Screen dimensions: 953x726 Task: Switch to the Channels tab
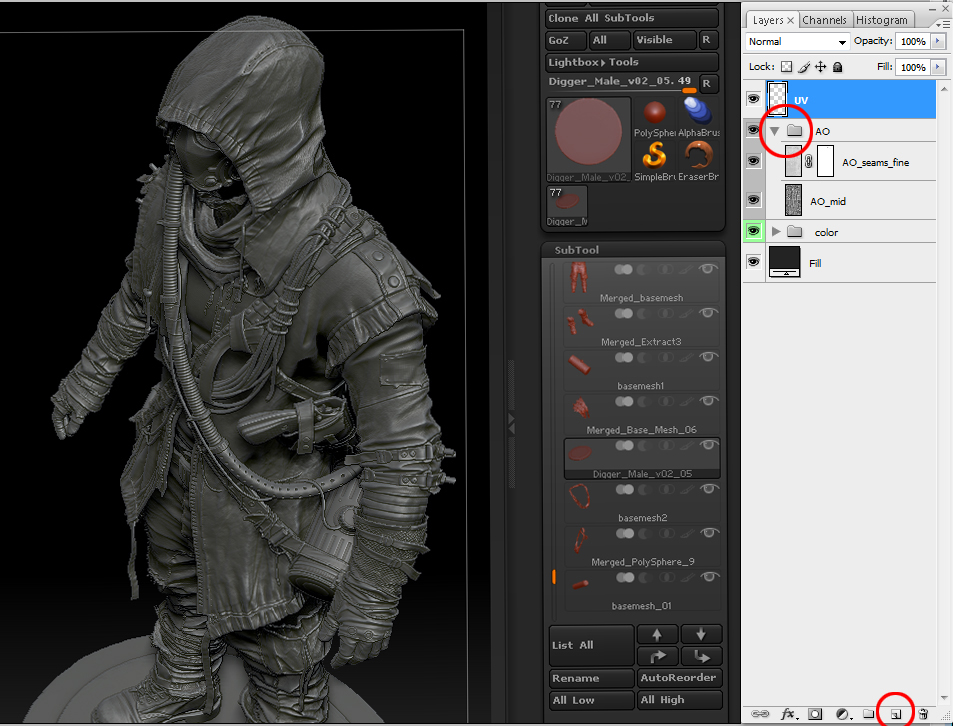824,20
